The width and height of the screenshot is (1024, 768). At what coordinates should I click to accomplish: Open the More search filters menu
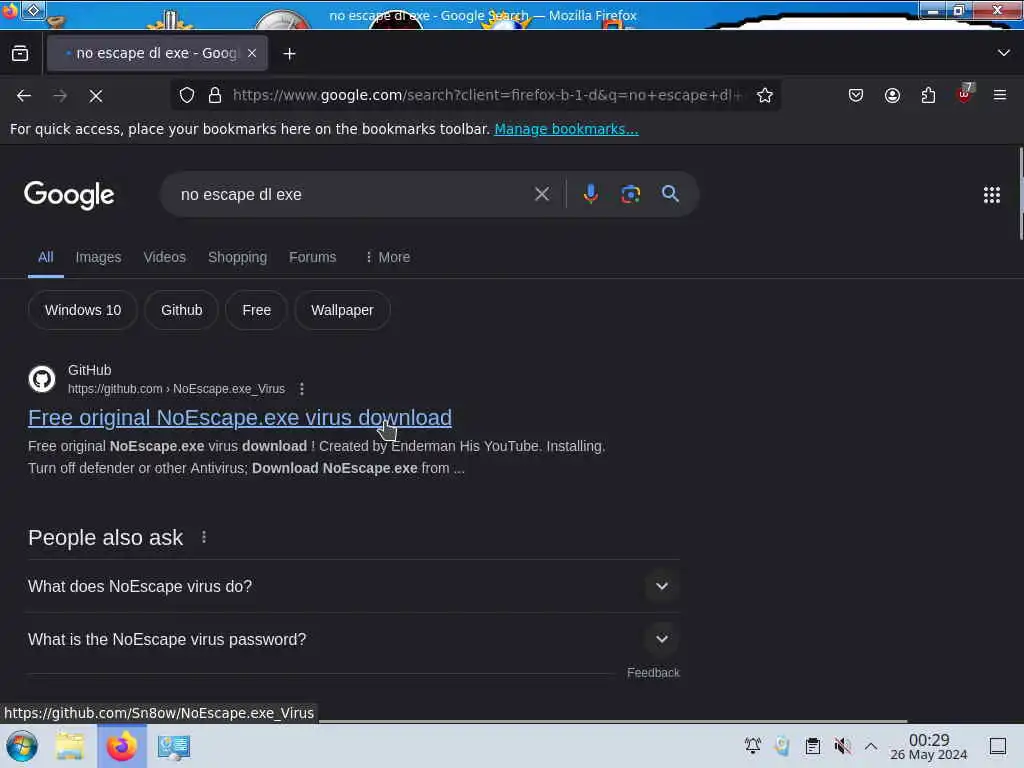(x=388, y=257)
